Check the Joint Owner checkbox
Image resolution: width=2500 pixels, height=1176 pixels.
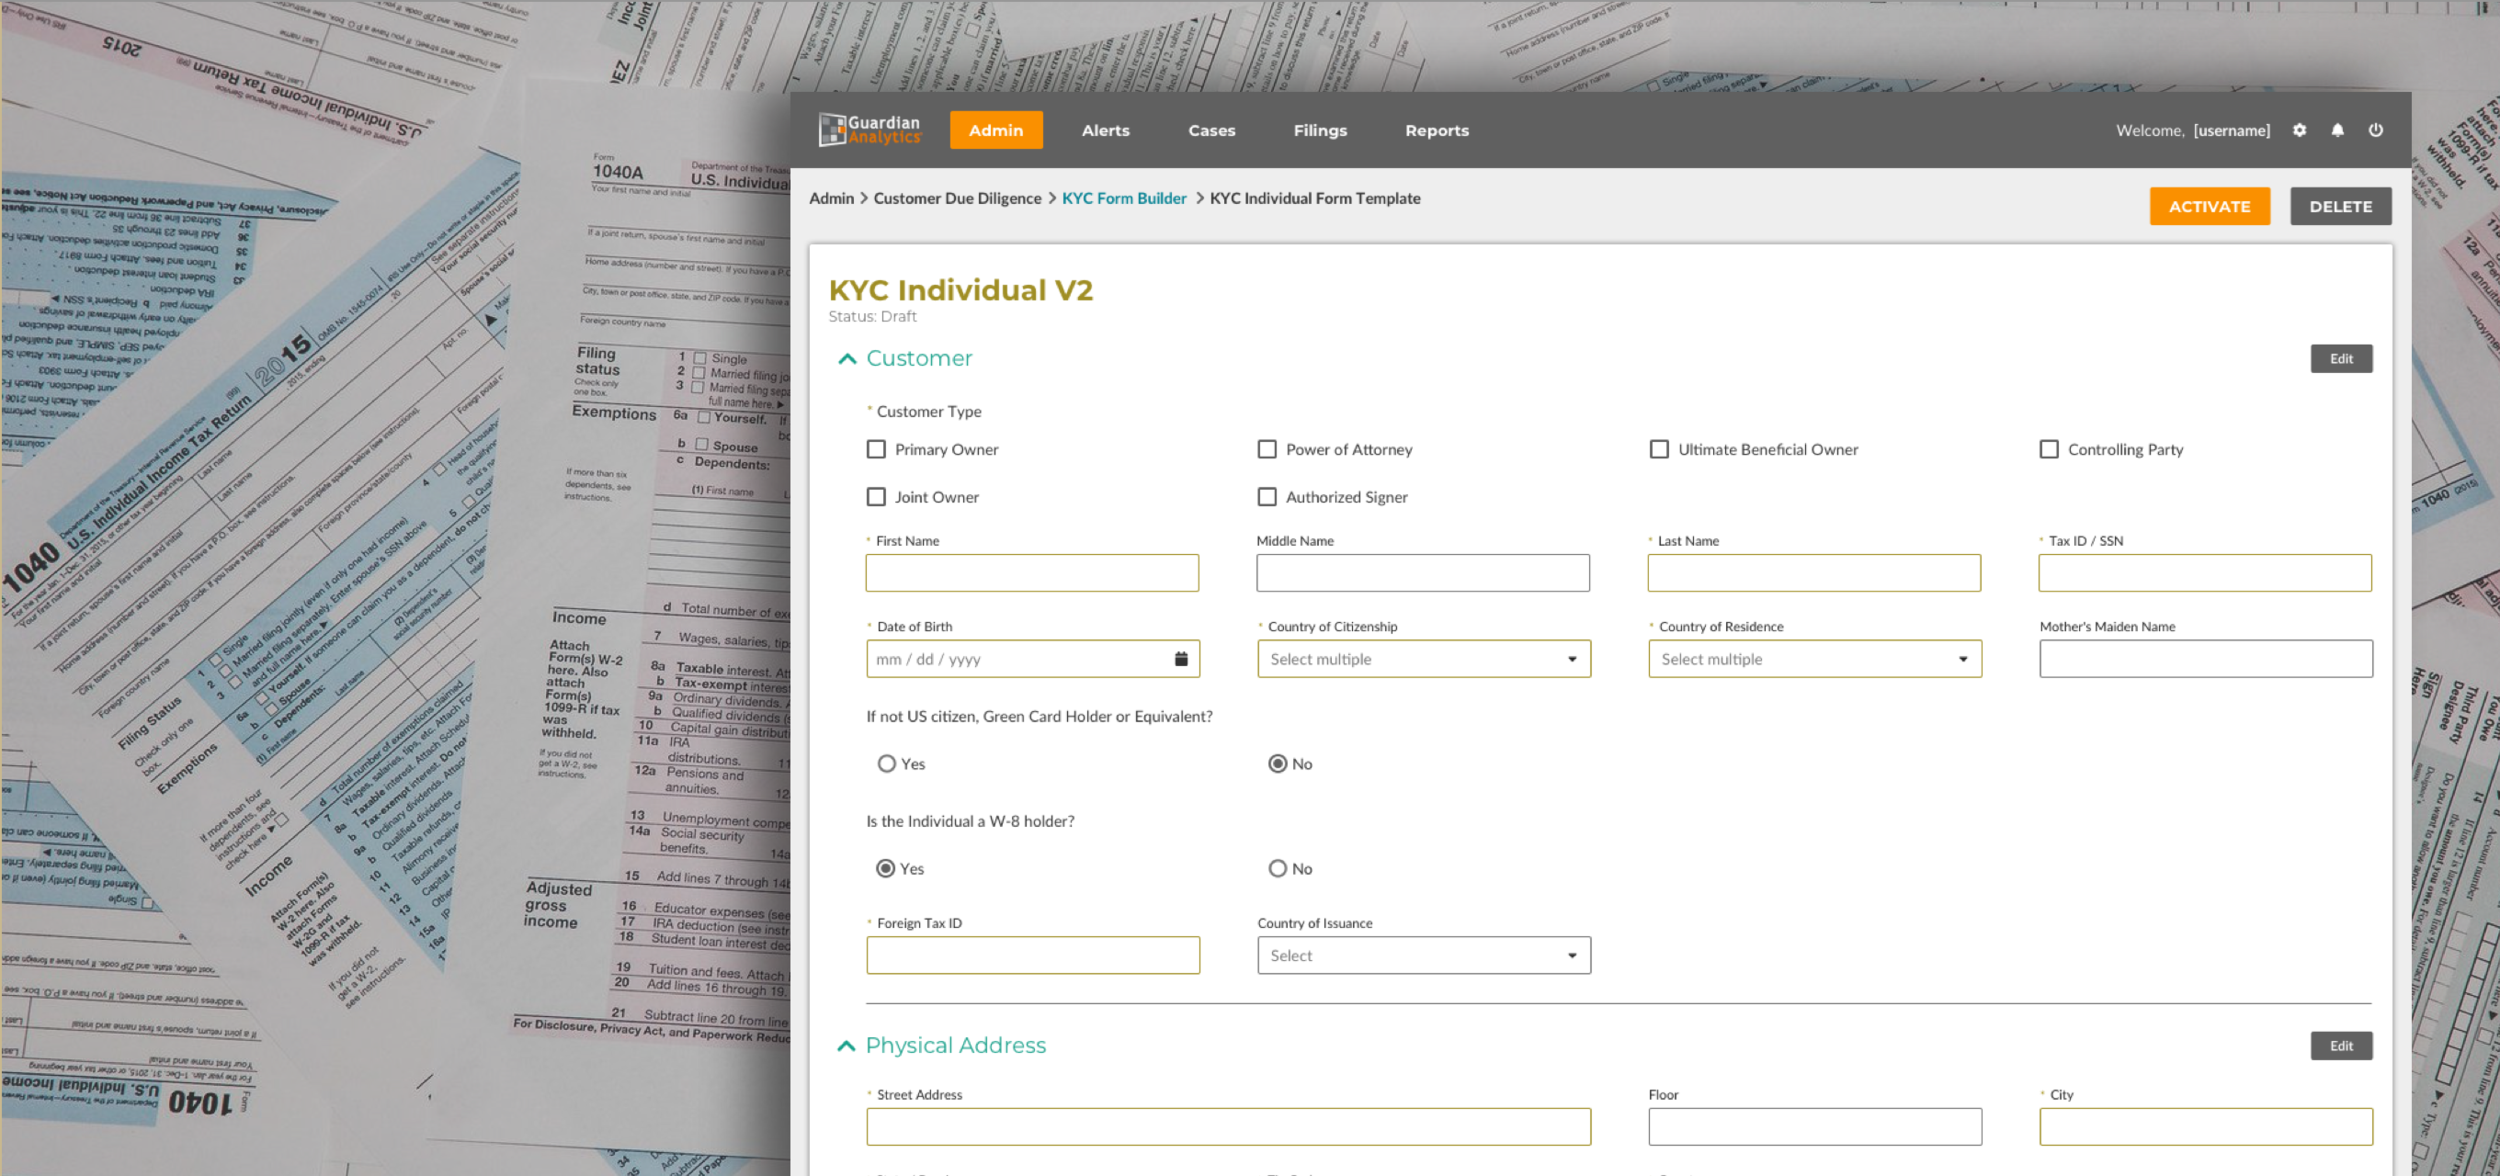pyautogui.click(x=876, y=497)
